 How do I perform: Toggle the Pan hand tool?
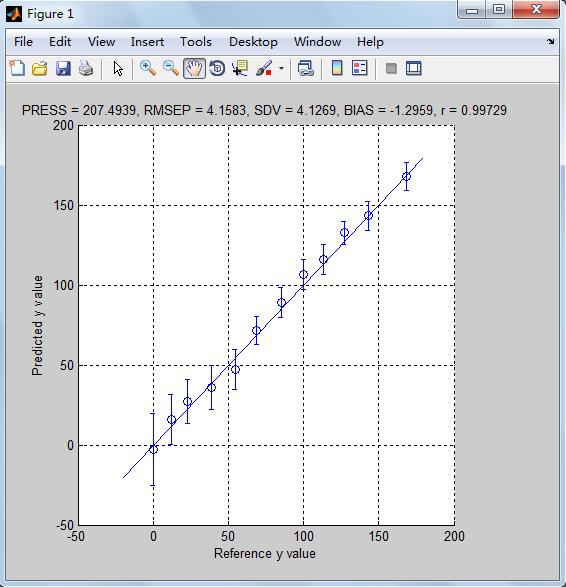(194, 69)
